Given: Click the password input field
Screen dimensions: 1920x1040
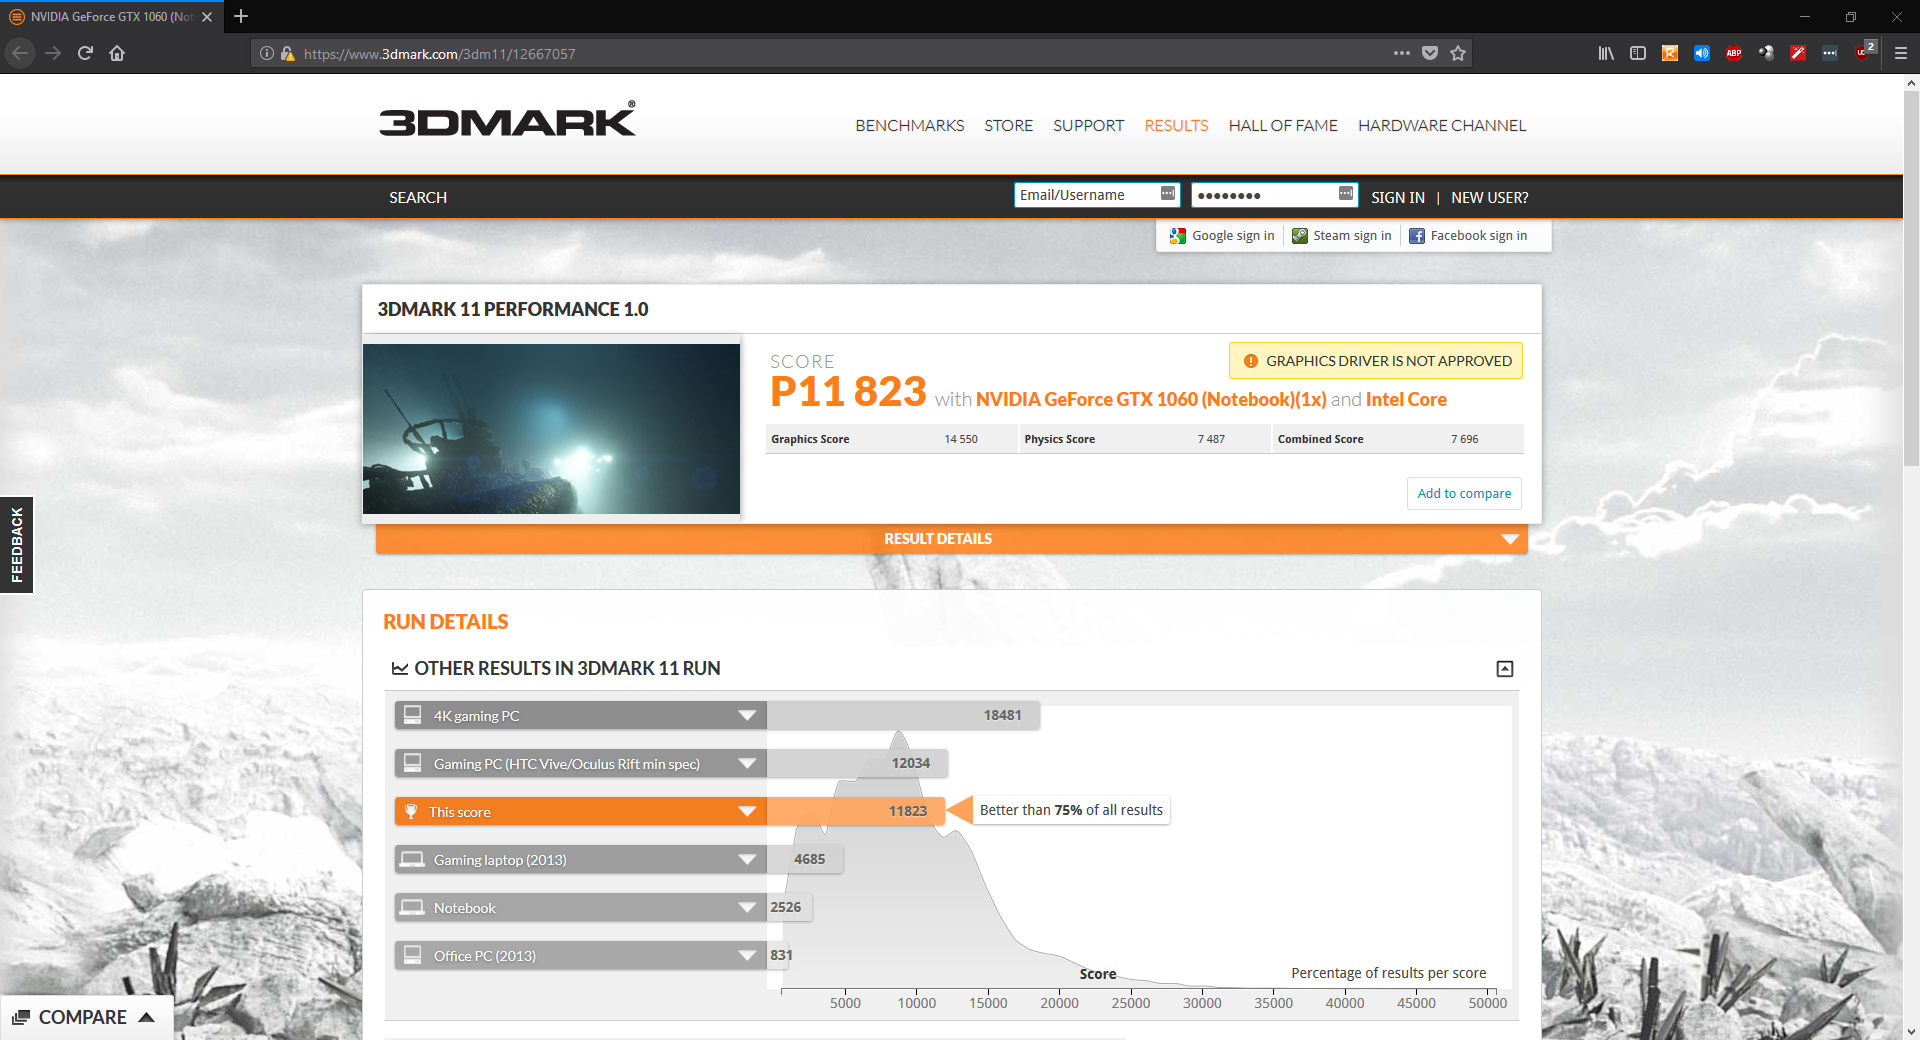Looking at the screenshot, I should click(1274, 195).
